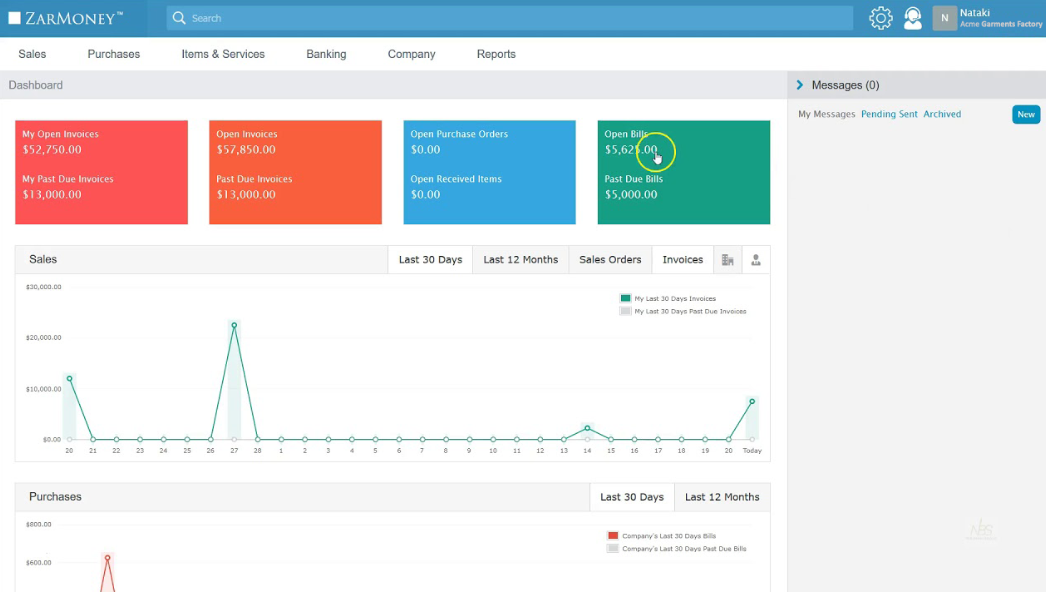Expand the Items & Services menu
The height and width of the screenshot is (592, 1046).
tap(223, 54)
